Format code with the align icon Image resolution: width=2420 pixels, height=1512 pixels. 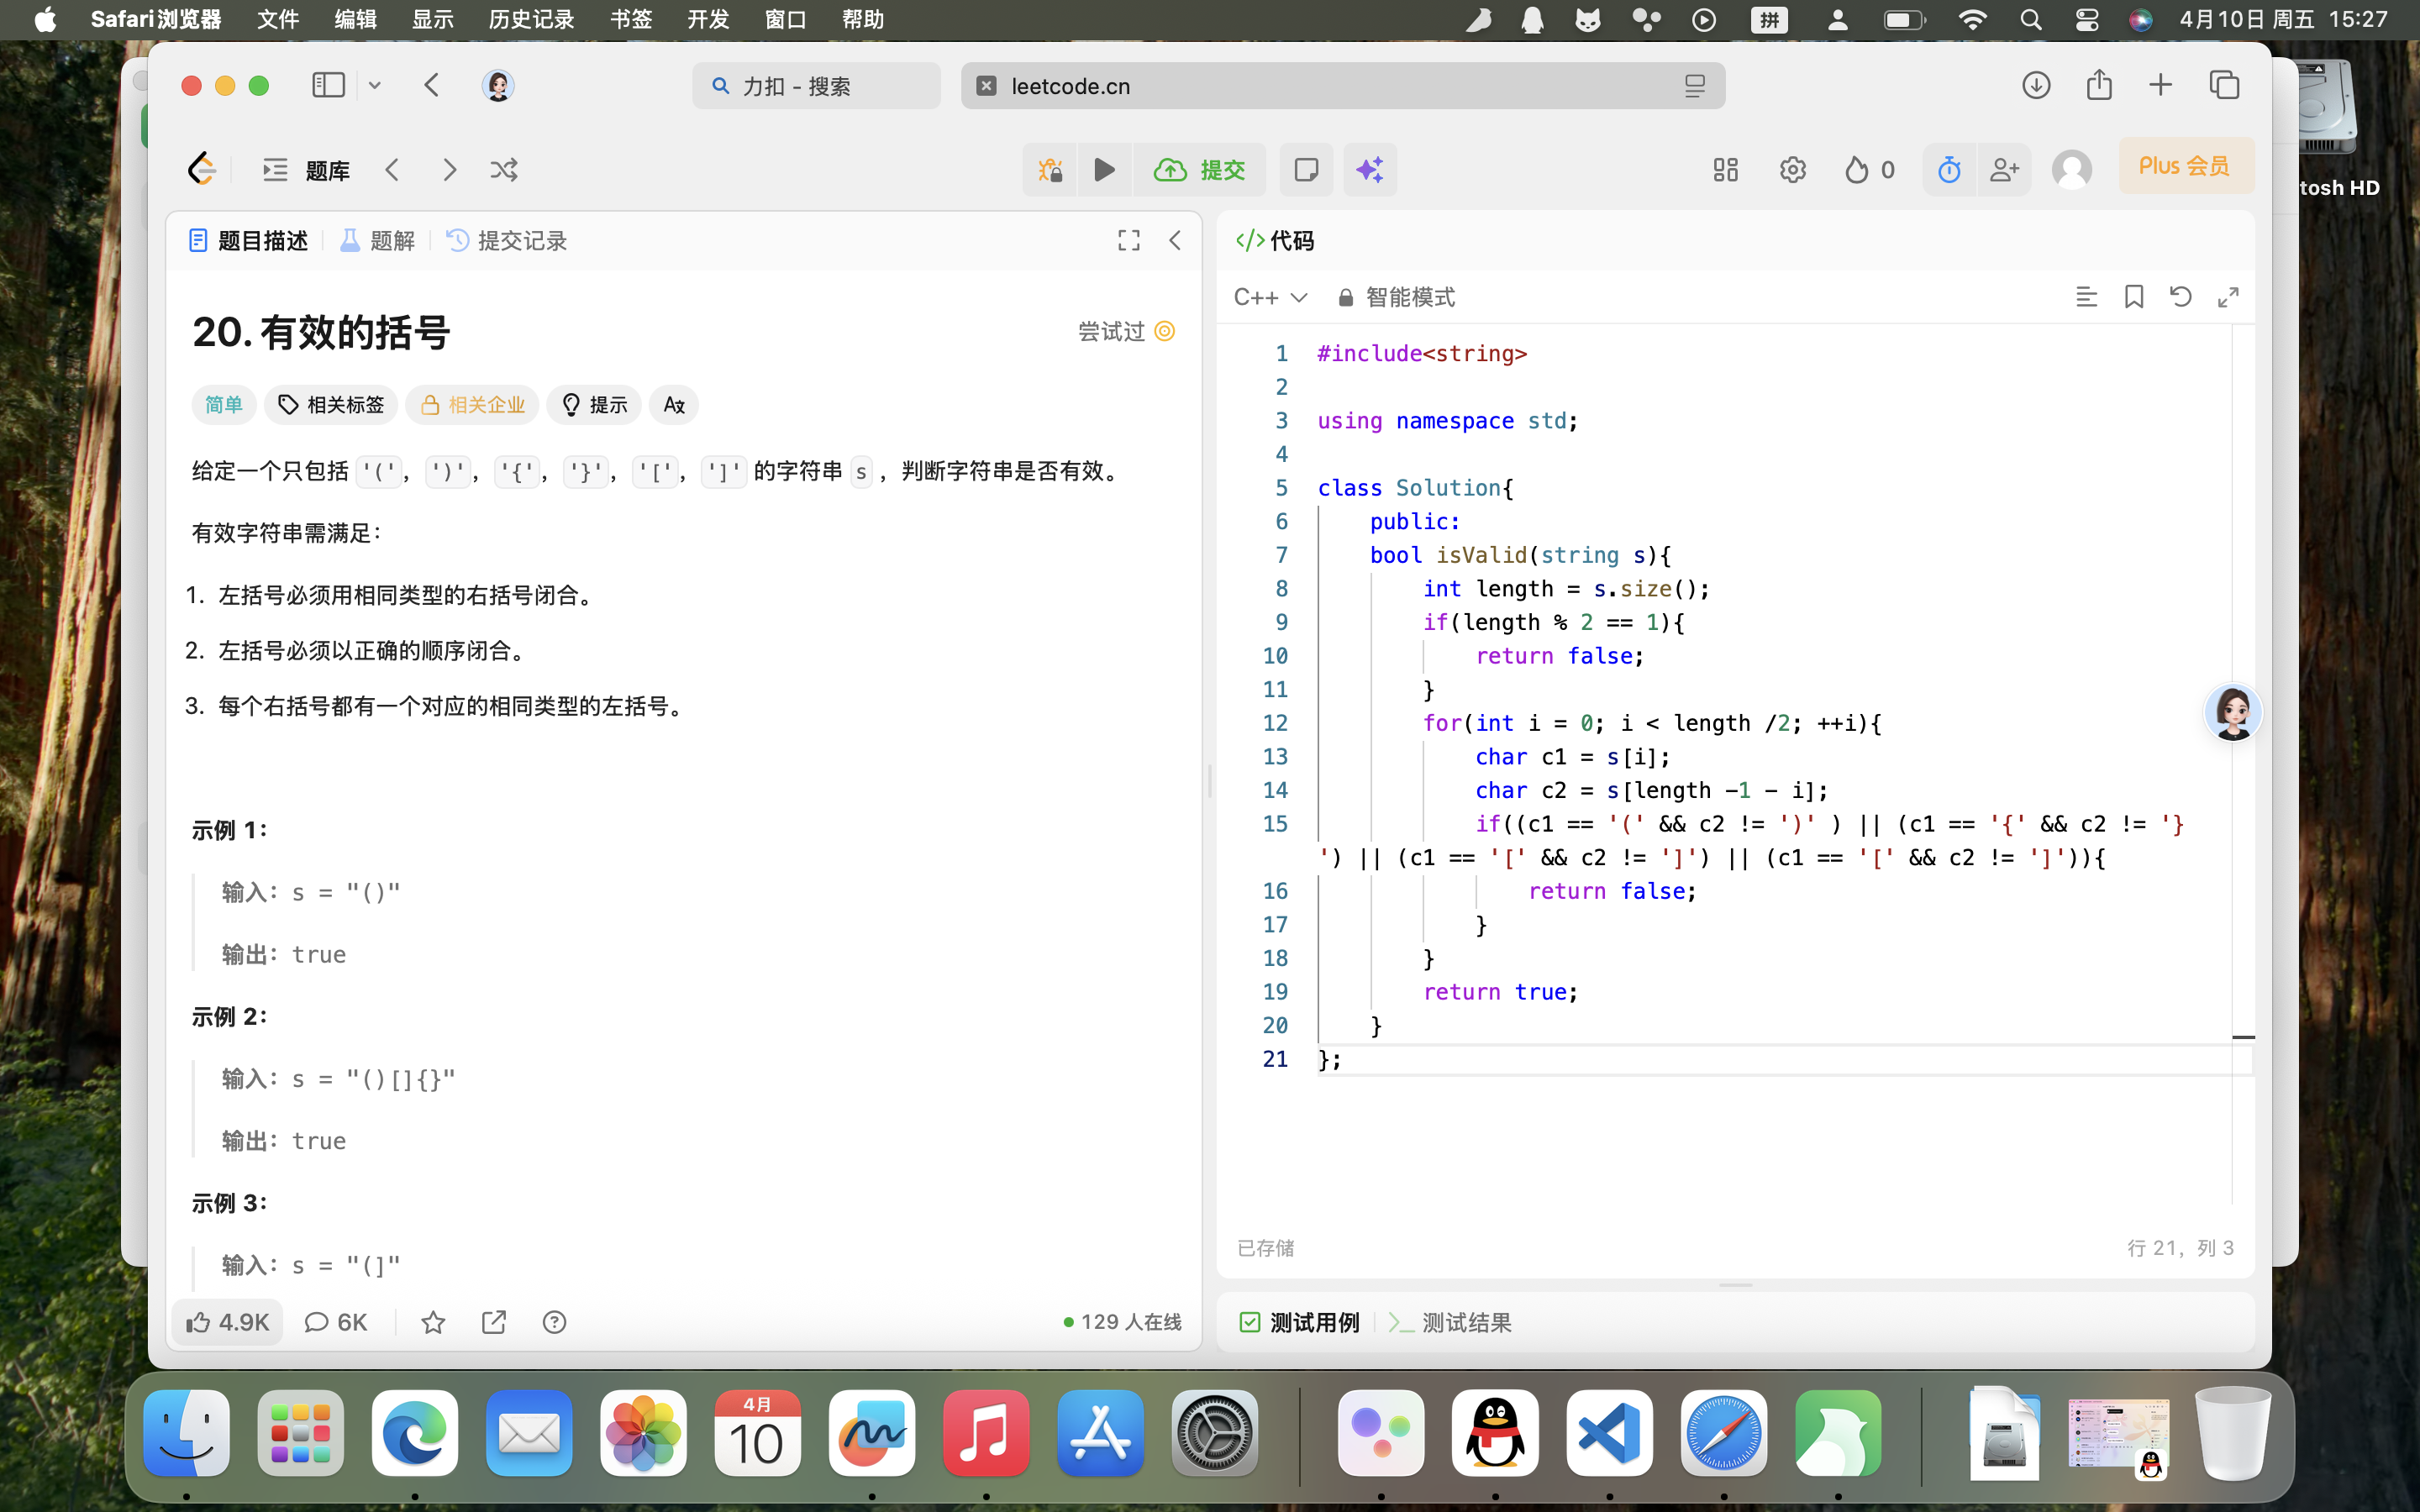(2086, 297)
